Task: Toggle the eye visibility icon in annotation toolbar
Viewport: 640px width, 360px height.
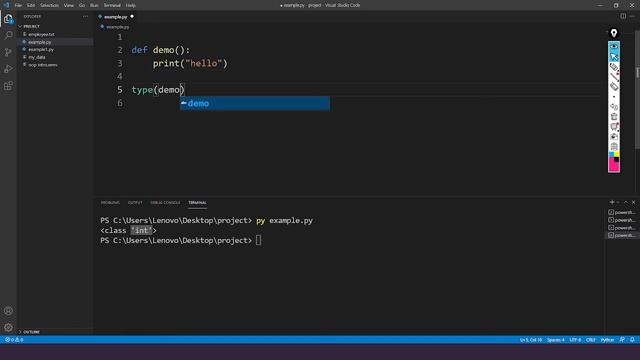Action: pos(614,47)
